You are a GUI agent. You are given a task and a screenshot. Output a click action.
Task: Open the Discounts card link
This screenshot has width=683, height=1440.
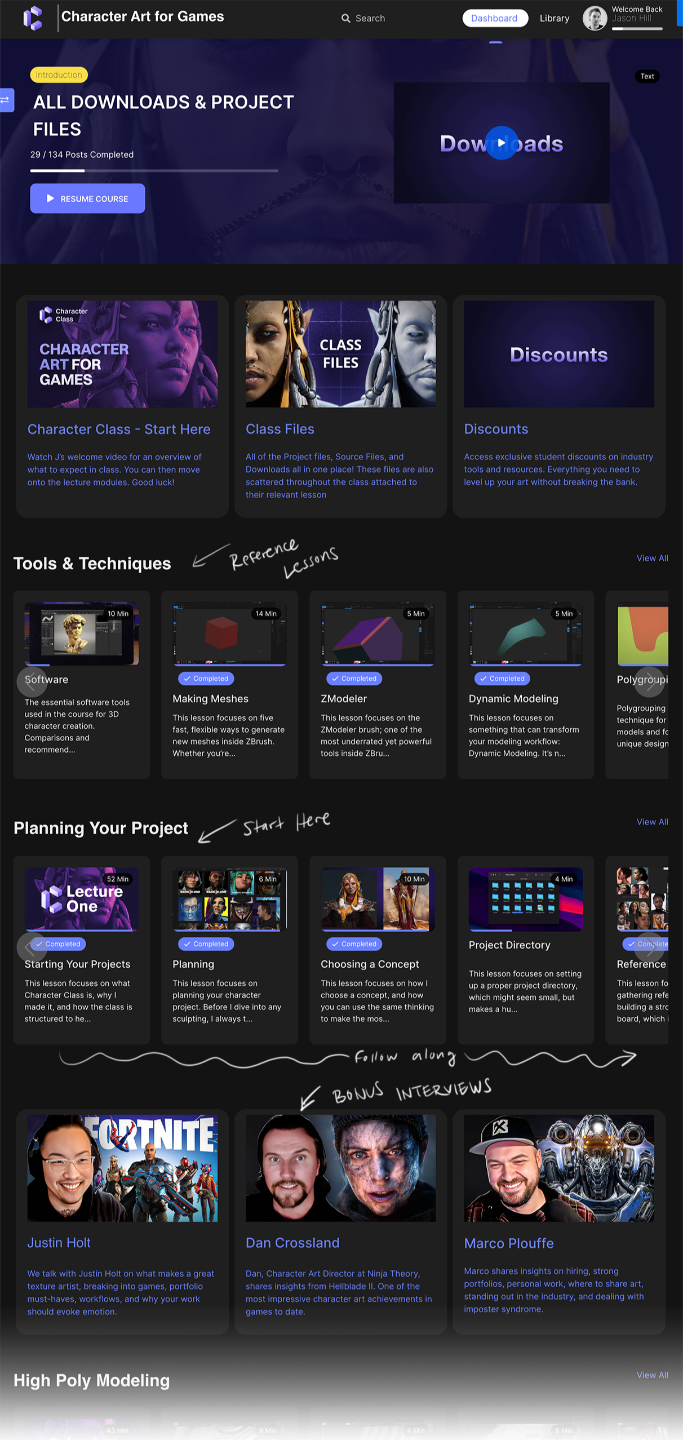coord(496,429)
